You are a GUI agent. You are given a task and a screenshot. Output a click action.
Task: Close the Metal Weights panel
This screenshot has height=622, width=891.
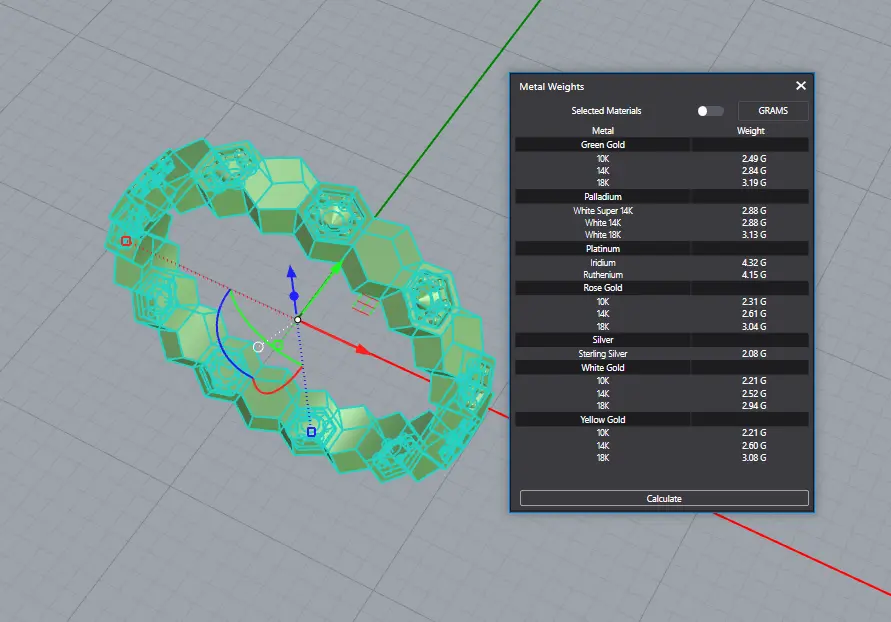click(801, 86)
